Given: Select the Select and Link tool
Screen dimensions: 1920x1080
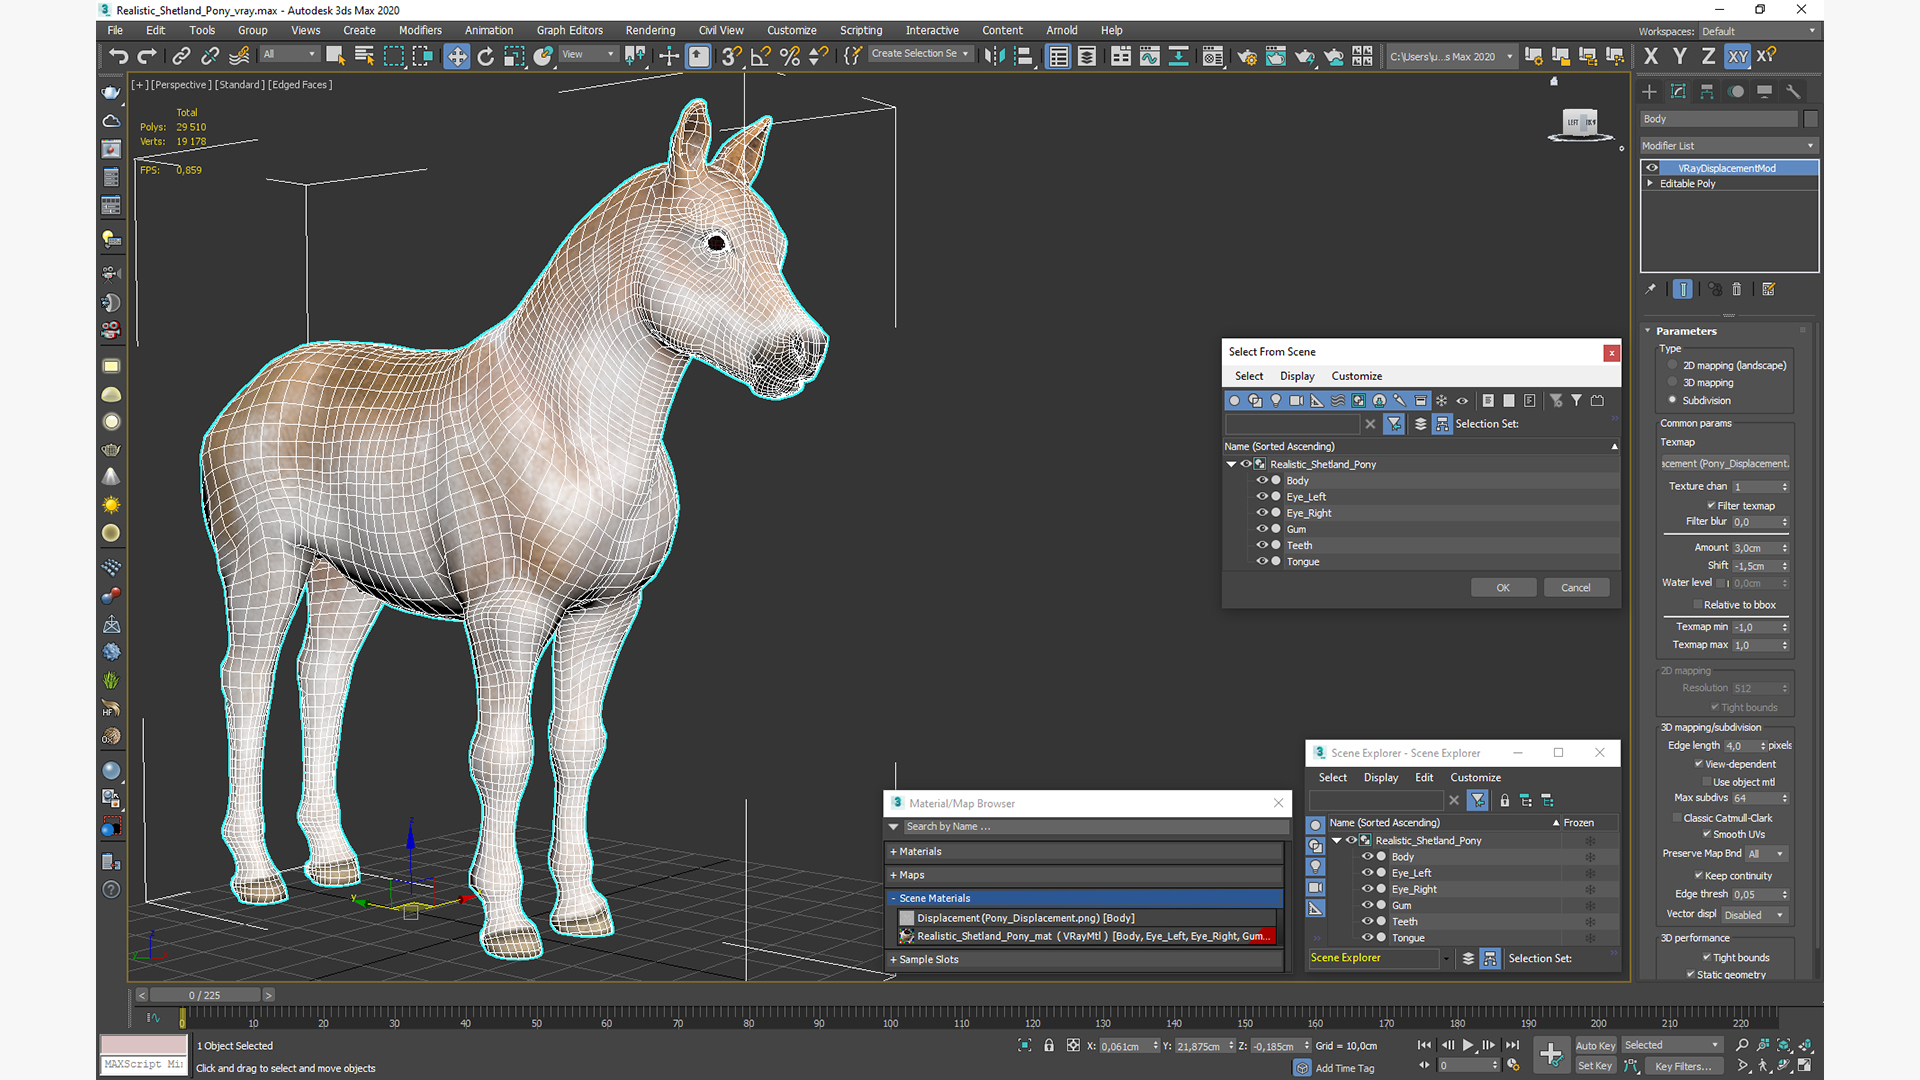Looking at the screenshot, I should click(181, 56).
